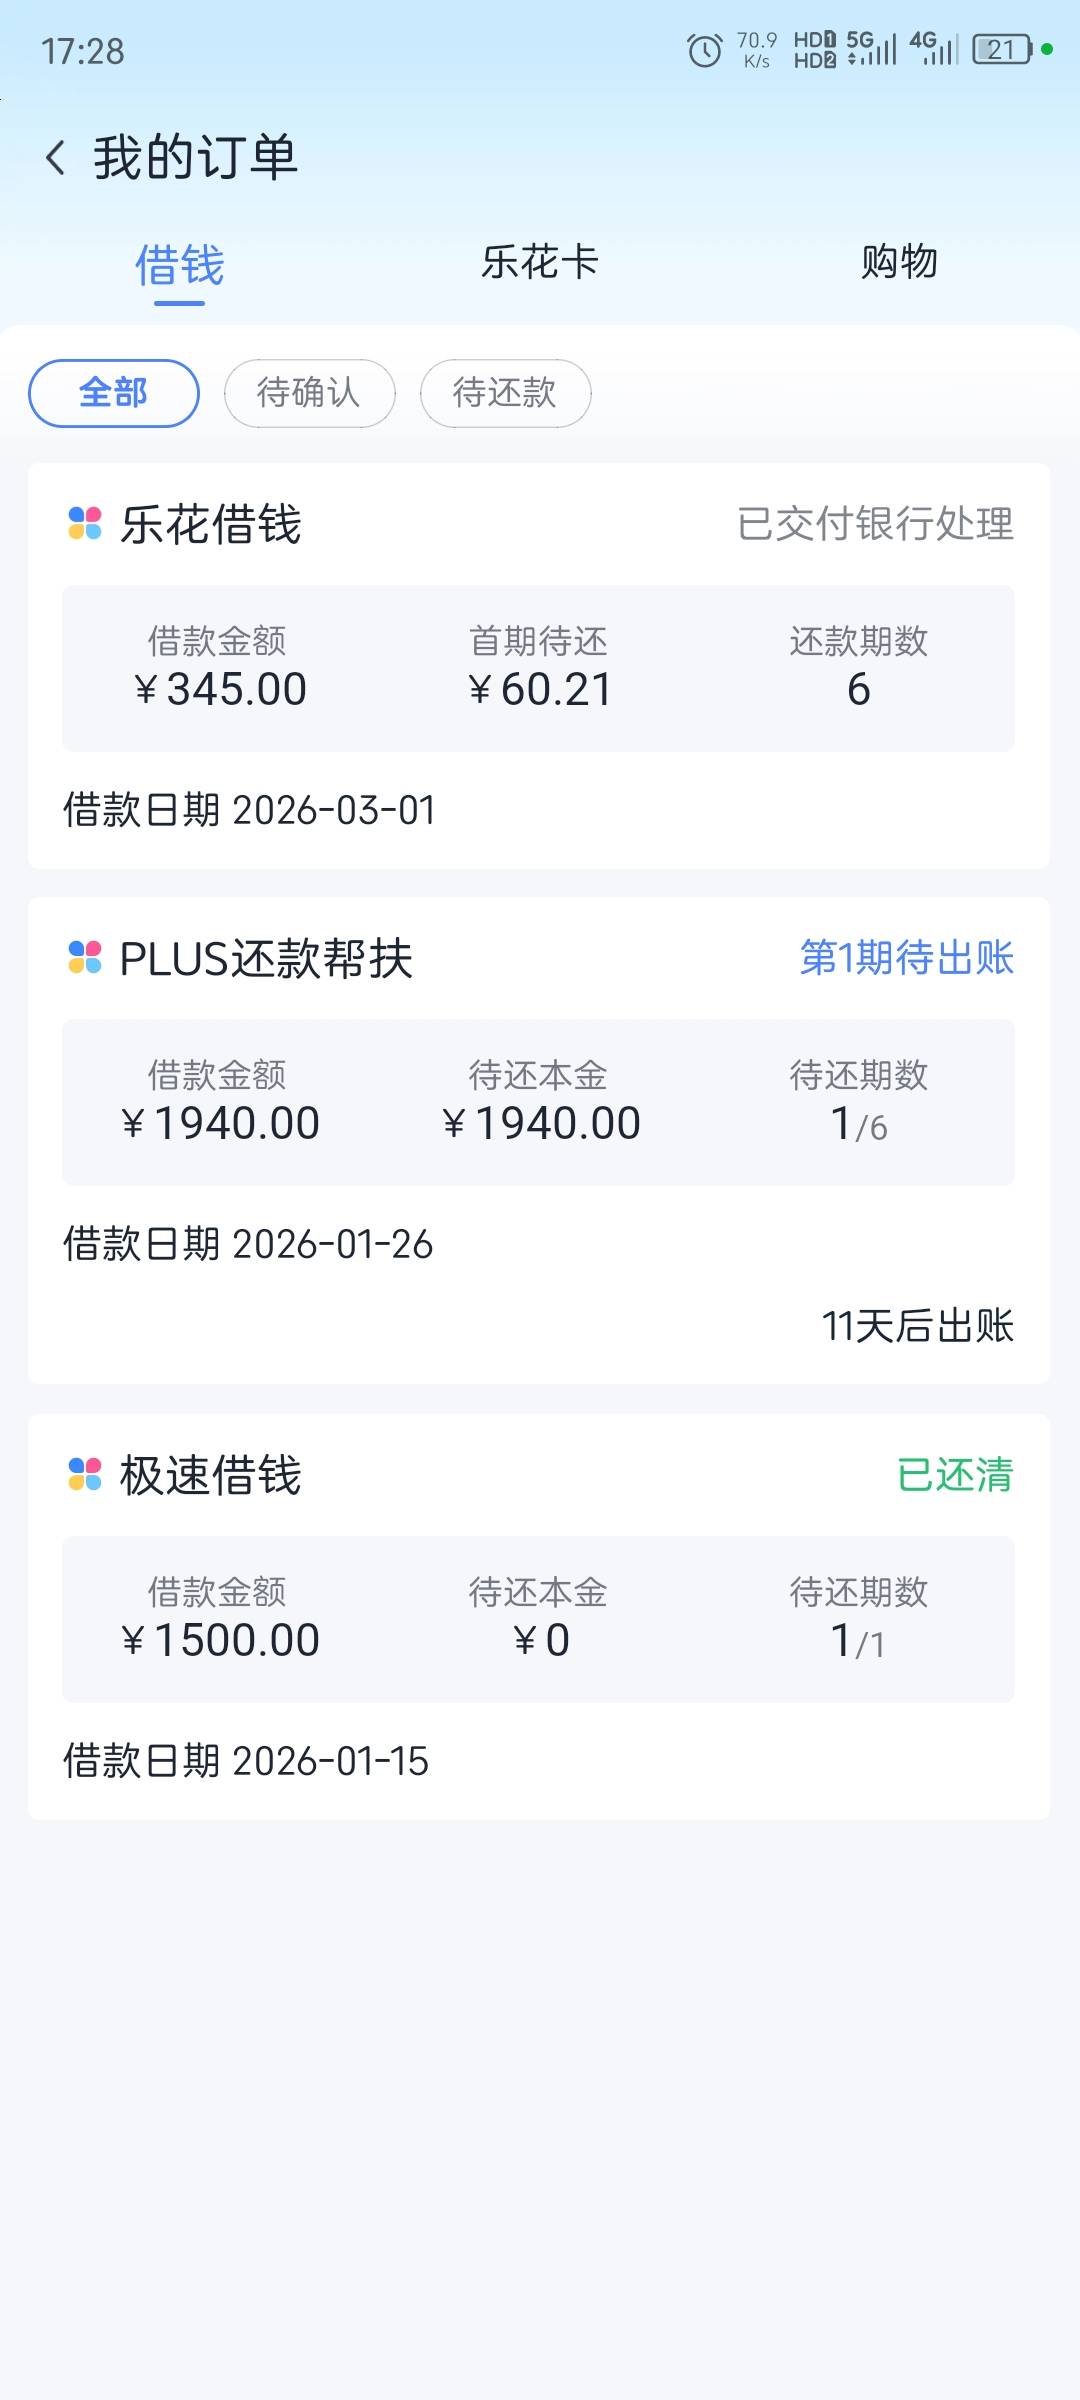
Task: Select the 待还款 filter chip
Action: [x=505, y=393]
